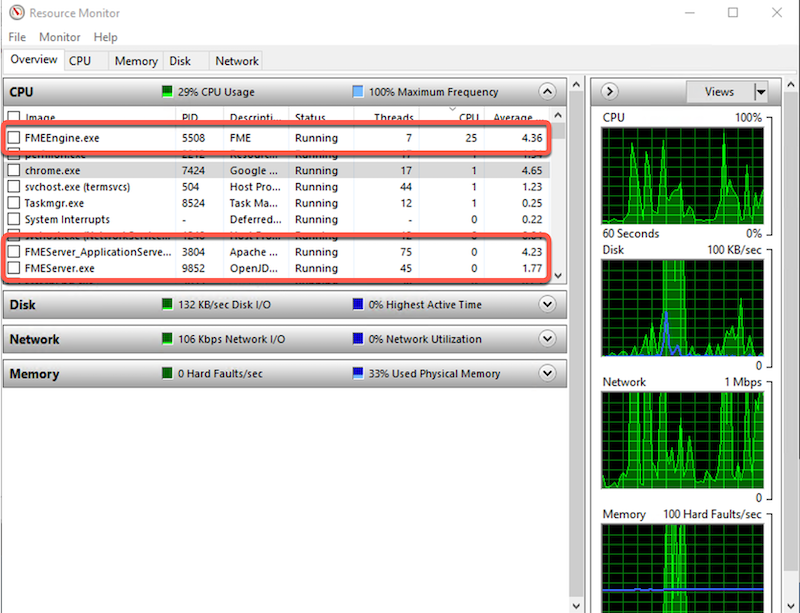This screenshot has width=800, height=613.
Task: Expand the Network section chevron
Action: click(547, 339)
